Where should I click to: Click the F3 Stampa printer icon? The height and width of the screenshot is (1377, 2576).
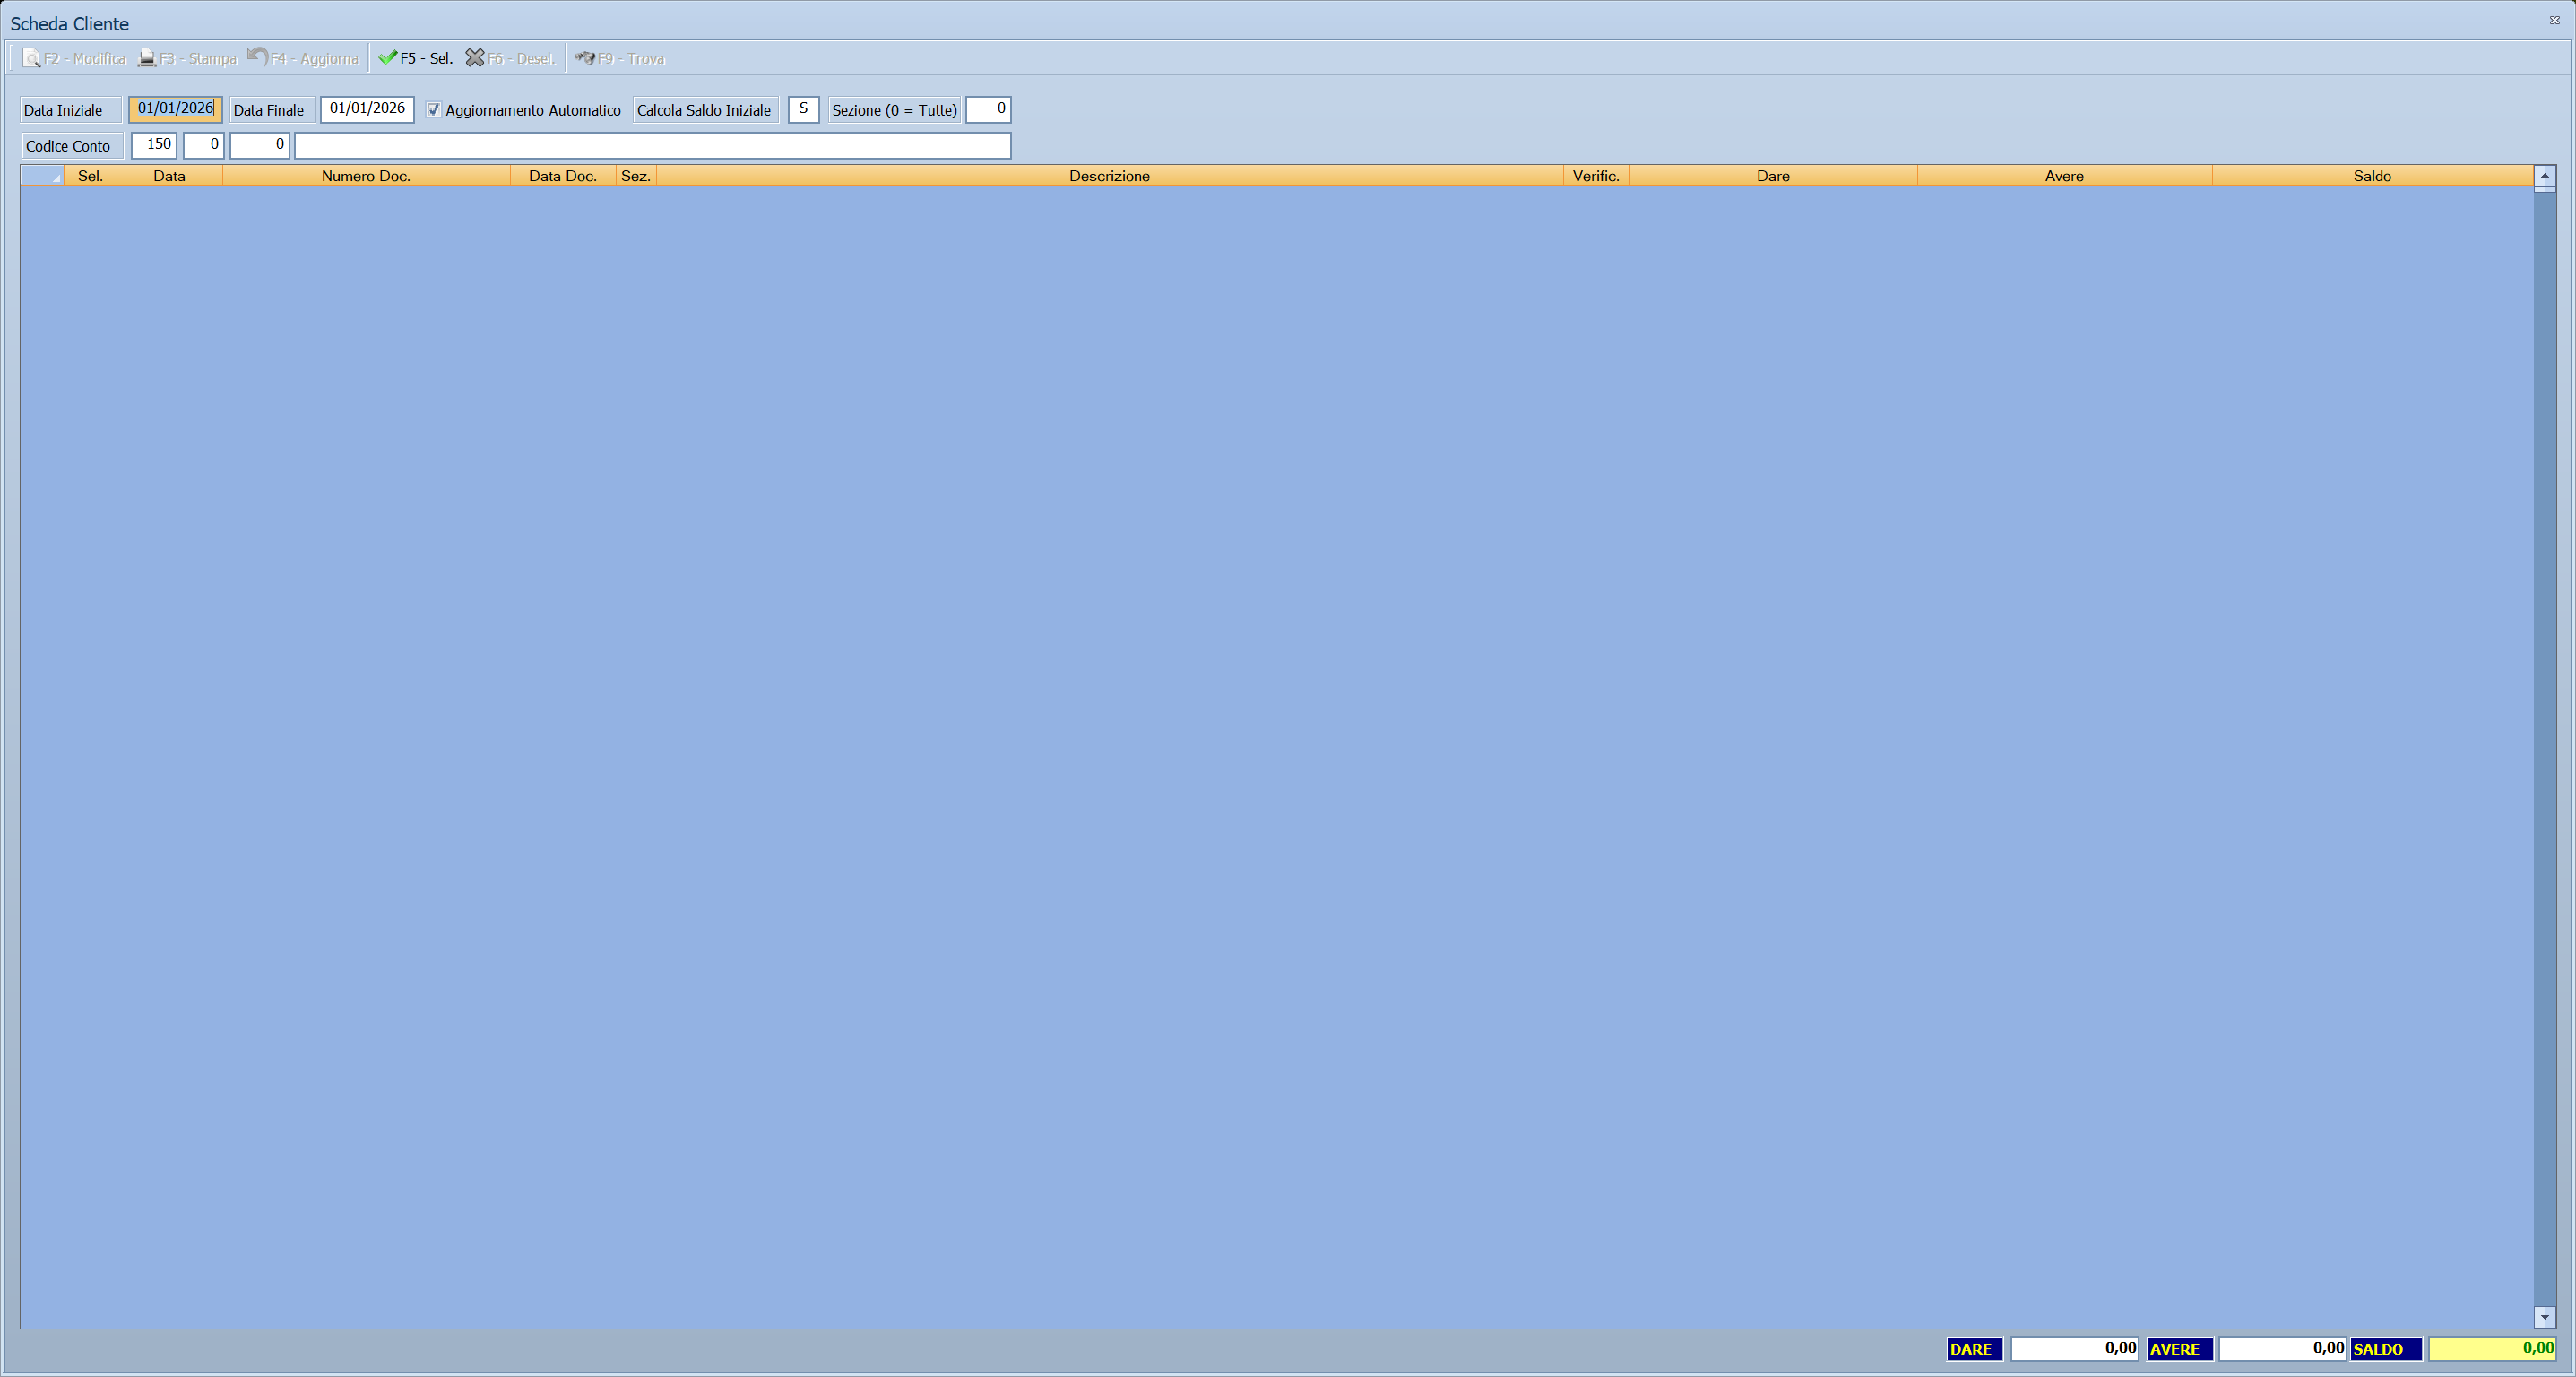147,58
